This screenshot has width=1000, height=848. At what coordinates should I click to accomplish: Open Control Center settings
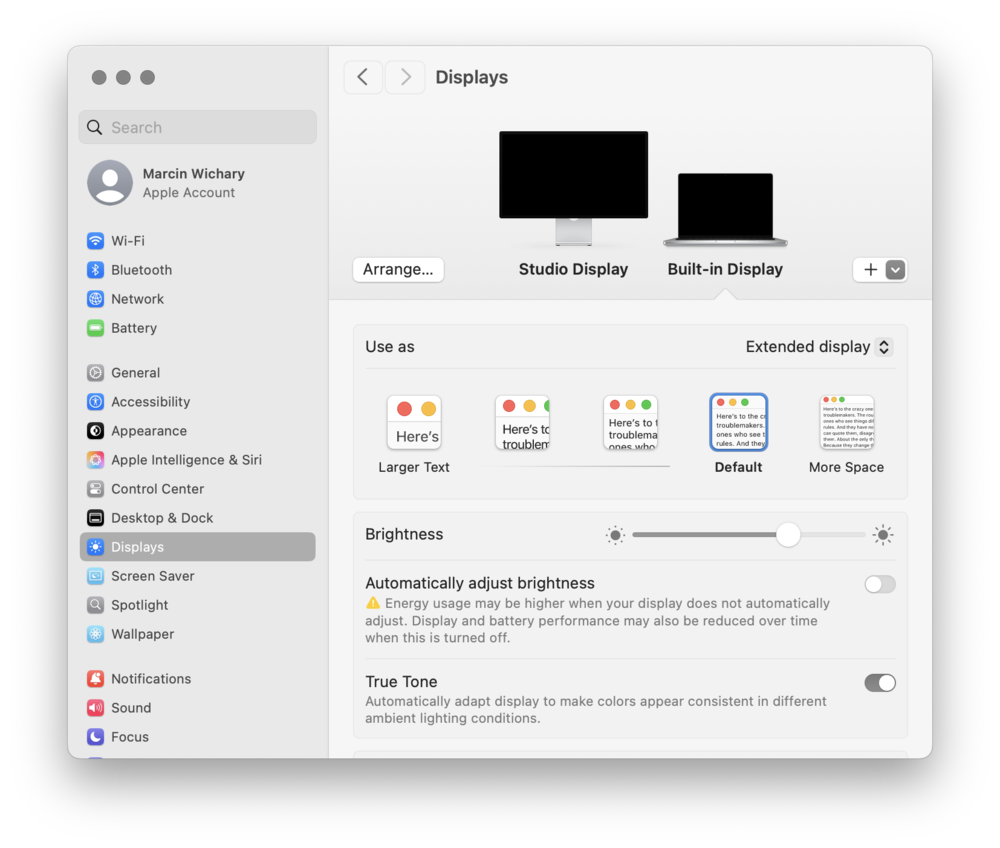[198, 489]
